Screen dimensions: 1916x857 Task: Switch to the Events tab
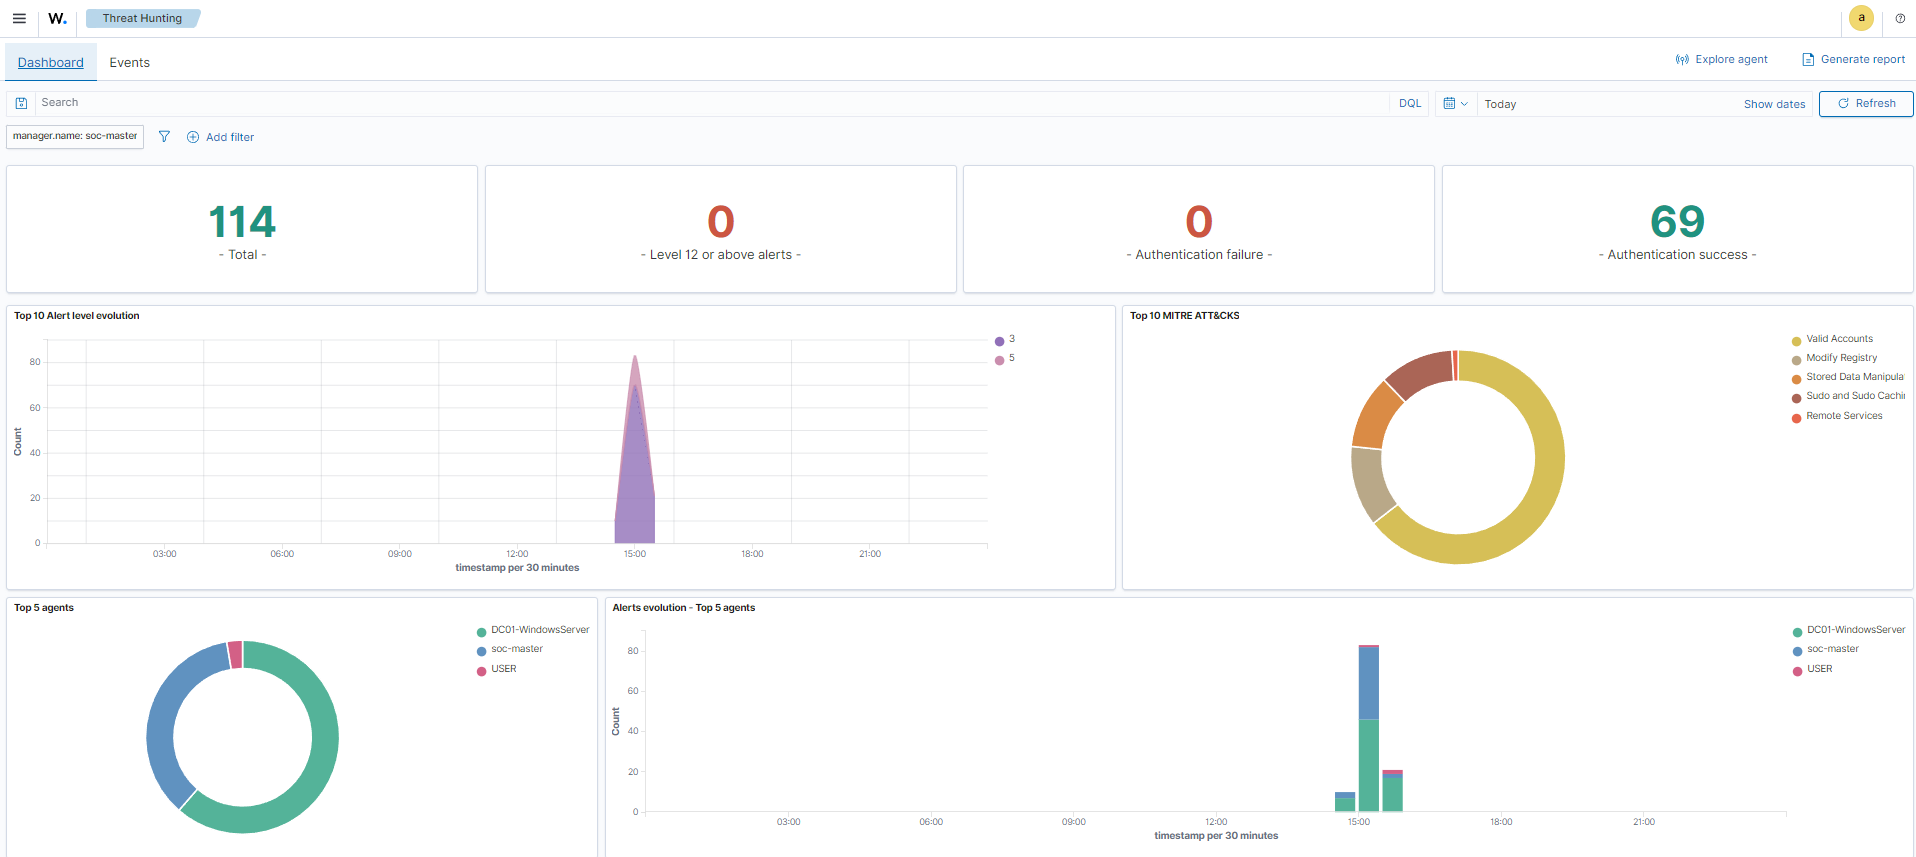pyautogui.click(x=129, y=62)
